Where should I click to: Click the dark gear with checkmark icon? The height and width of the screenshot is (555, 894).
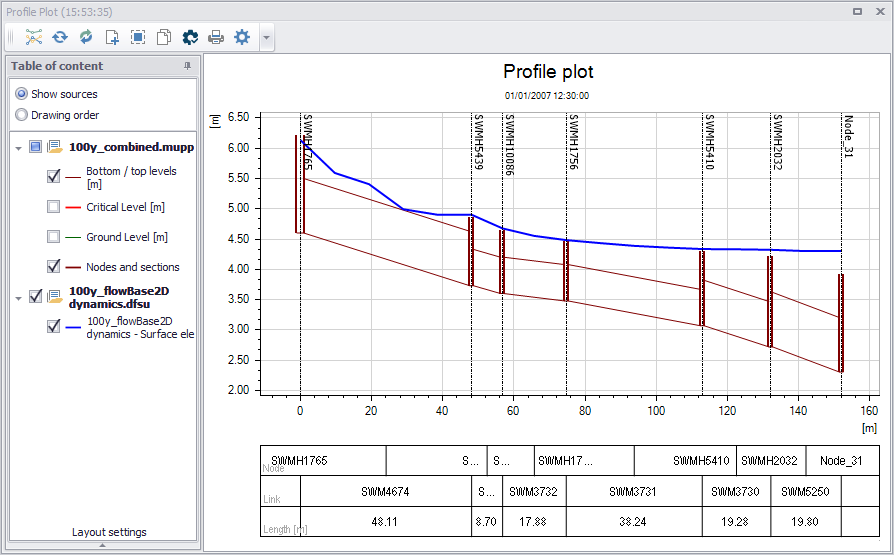point(190,37)
